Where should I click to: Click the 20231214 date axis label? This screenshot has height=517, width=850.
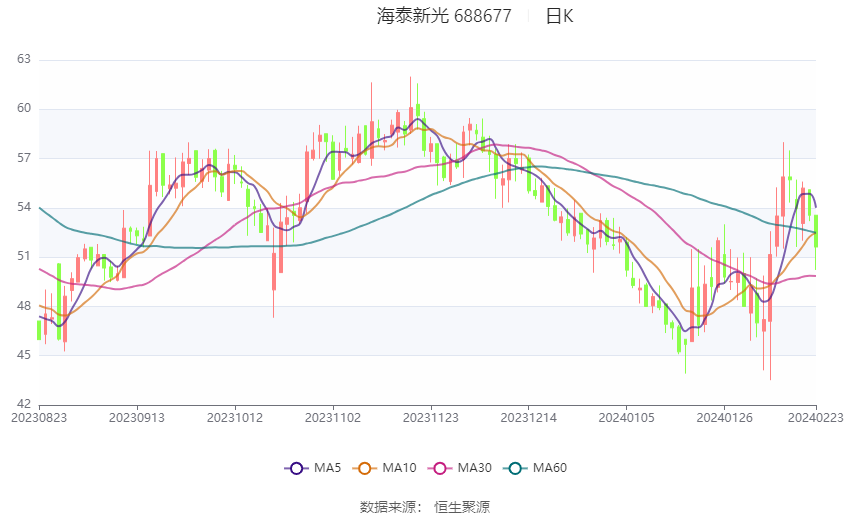click(529, 418)
